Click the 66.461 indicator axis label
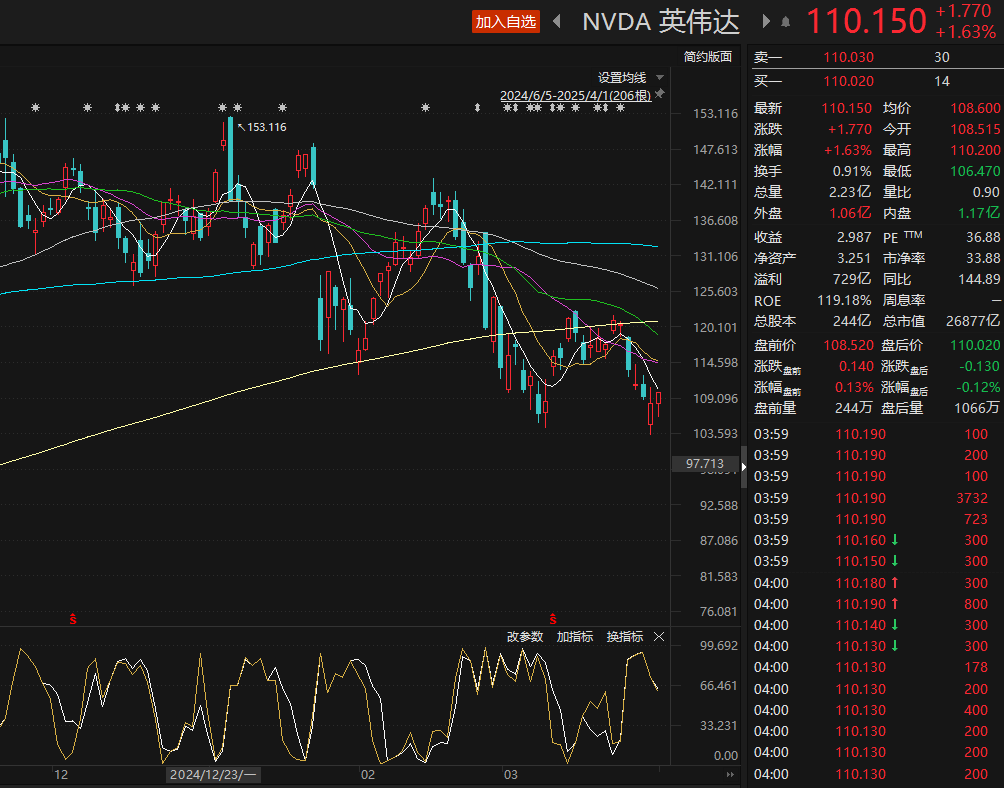This screenshot has width=1004, height=788. click(x=719, y=686)
